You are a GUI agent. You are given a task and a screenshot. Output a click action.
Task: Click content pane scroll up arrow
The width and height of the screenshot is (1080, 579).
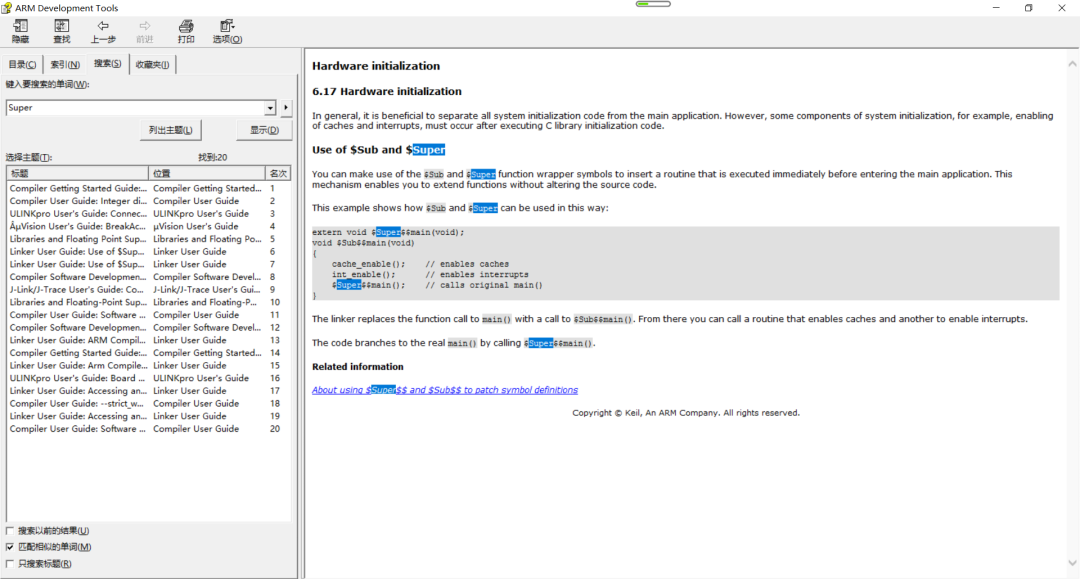tap(1072, 64)
